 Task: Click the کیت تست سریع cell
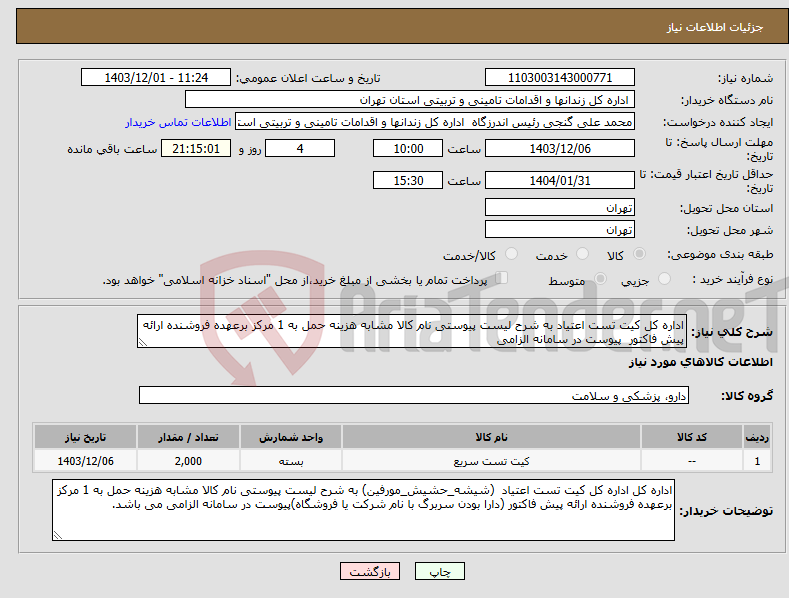[x=491, y=461]
